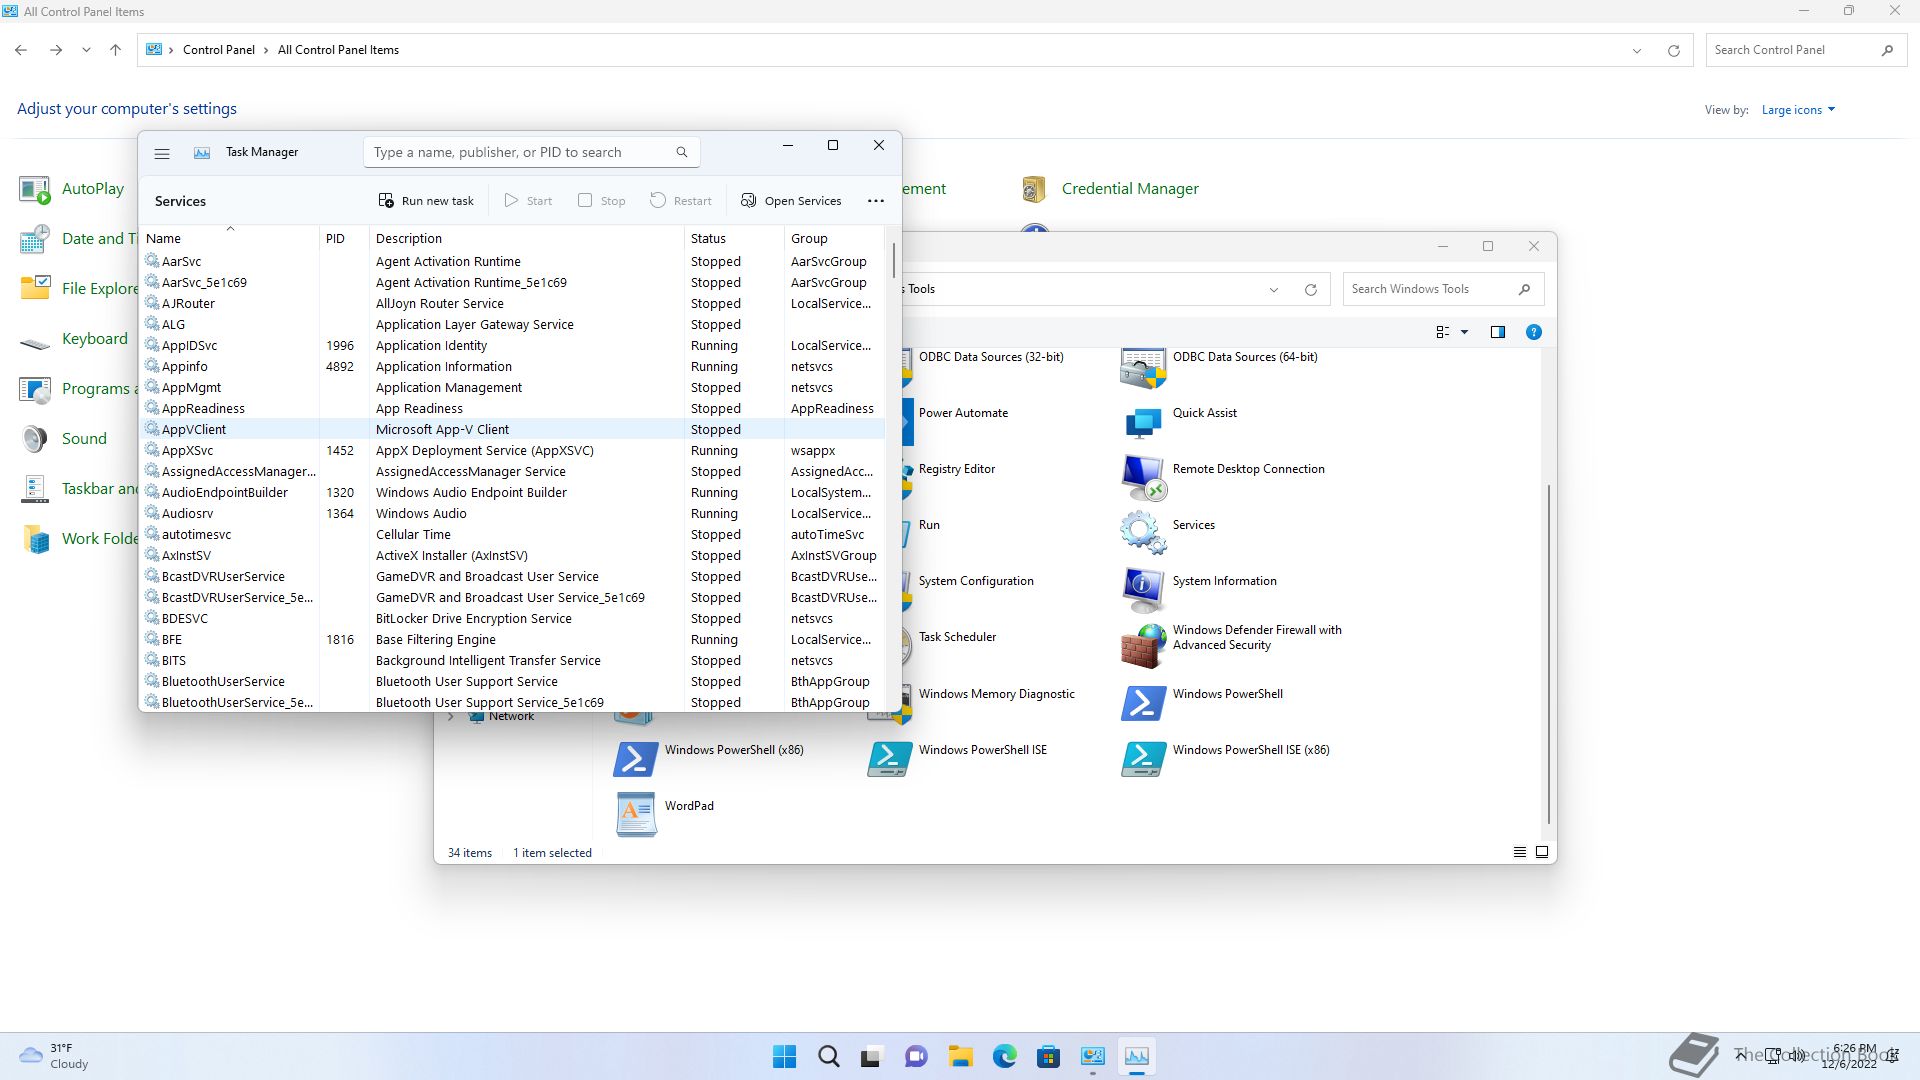This screenshot has width=1920, height=1080.
Task: Open Sound settings in Control Panel
Action: coord(63,439)
